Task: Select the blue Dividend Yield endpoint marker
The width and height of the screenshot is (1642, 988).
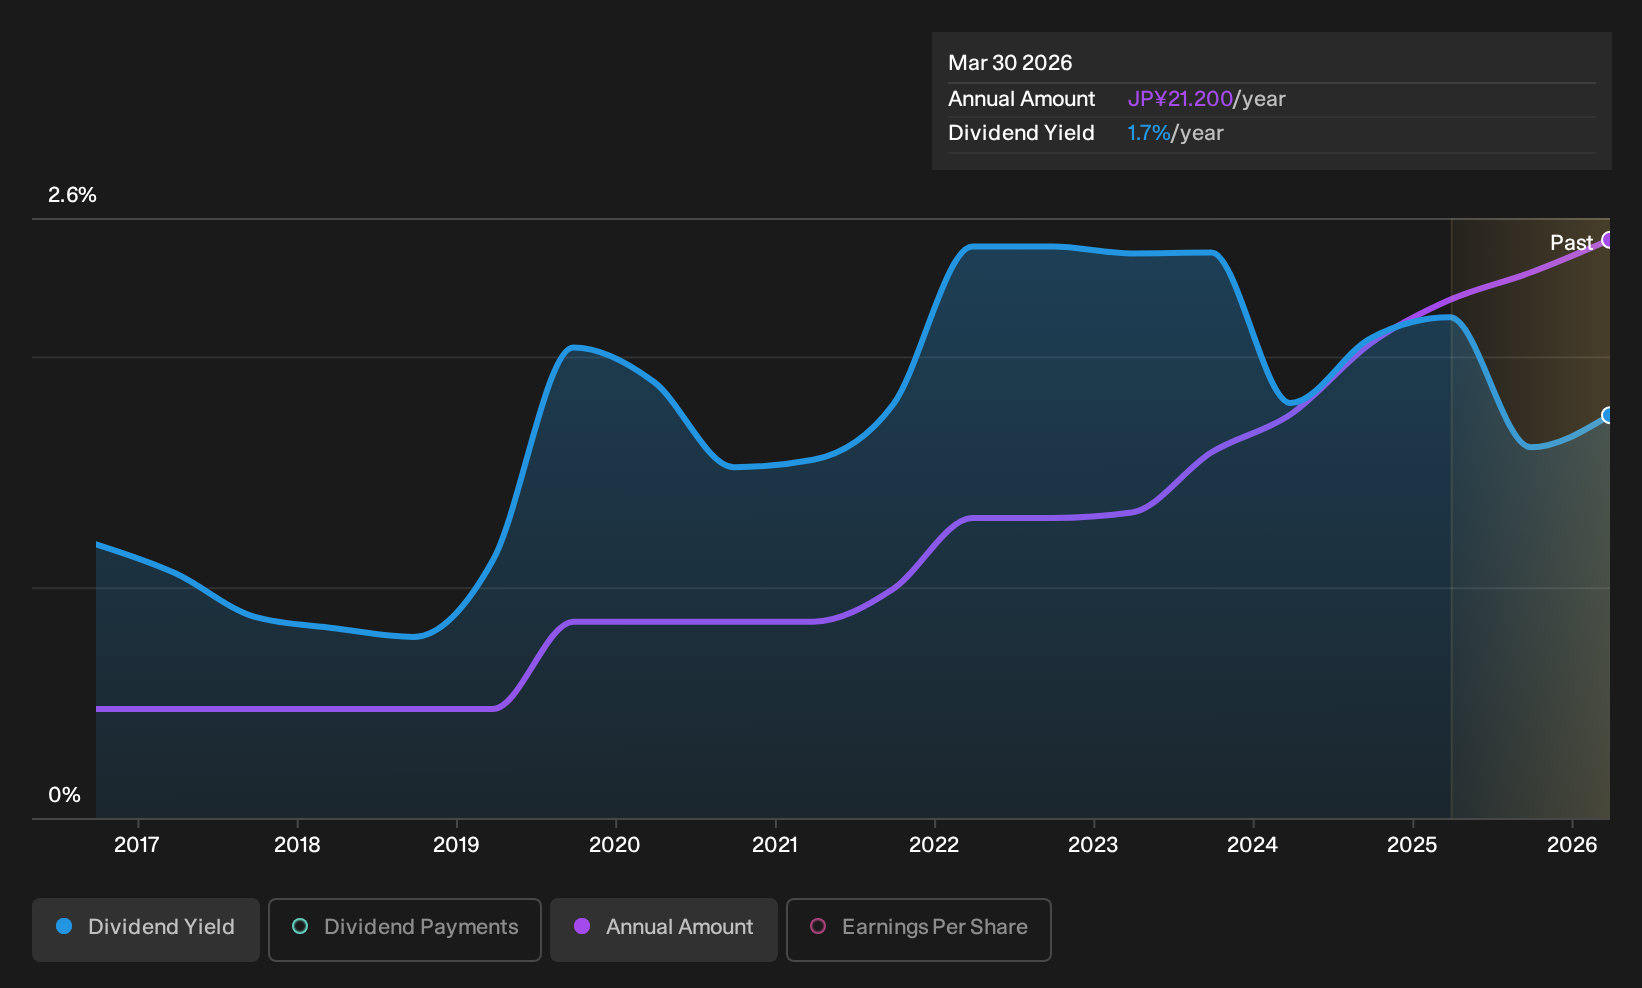Action: 1607,415
